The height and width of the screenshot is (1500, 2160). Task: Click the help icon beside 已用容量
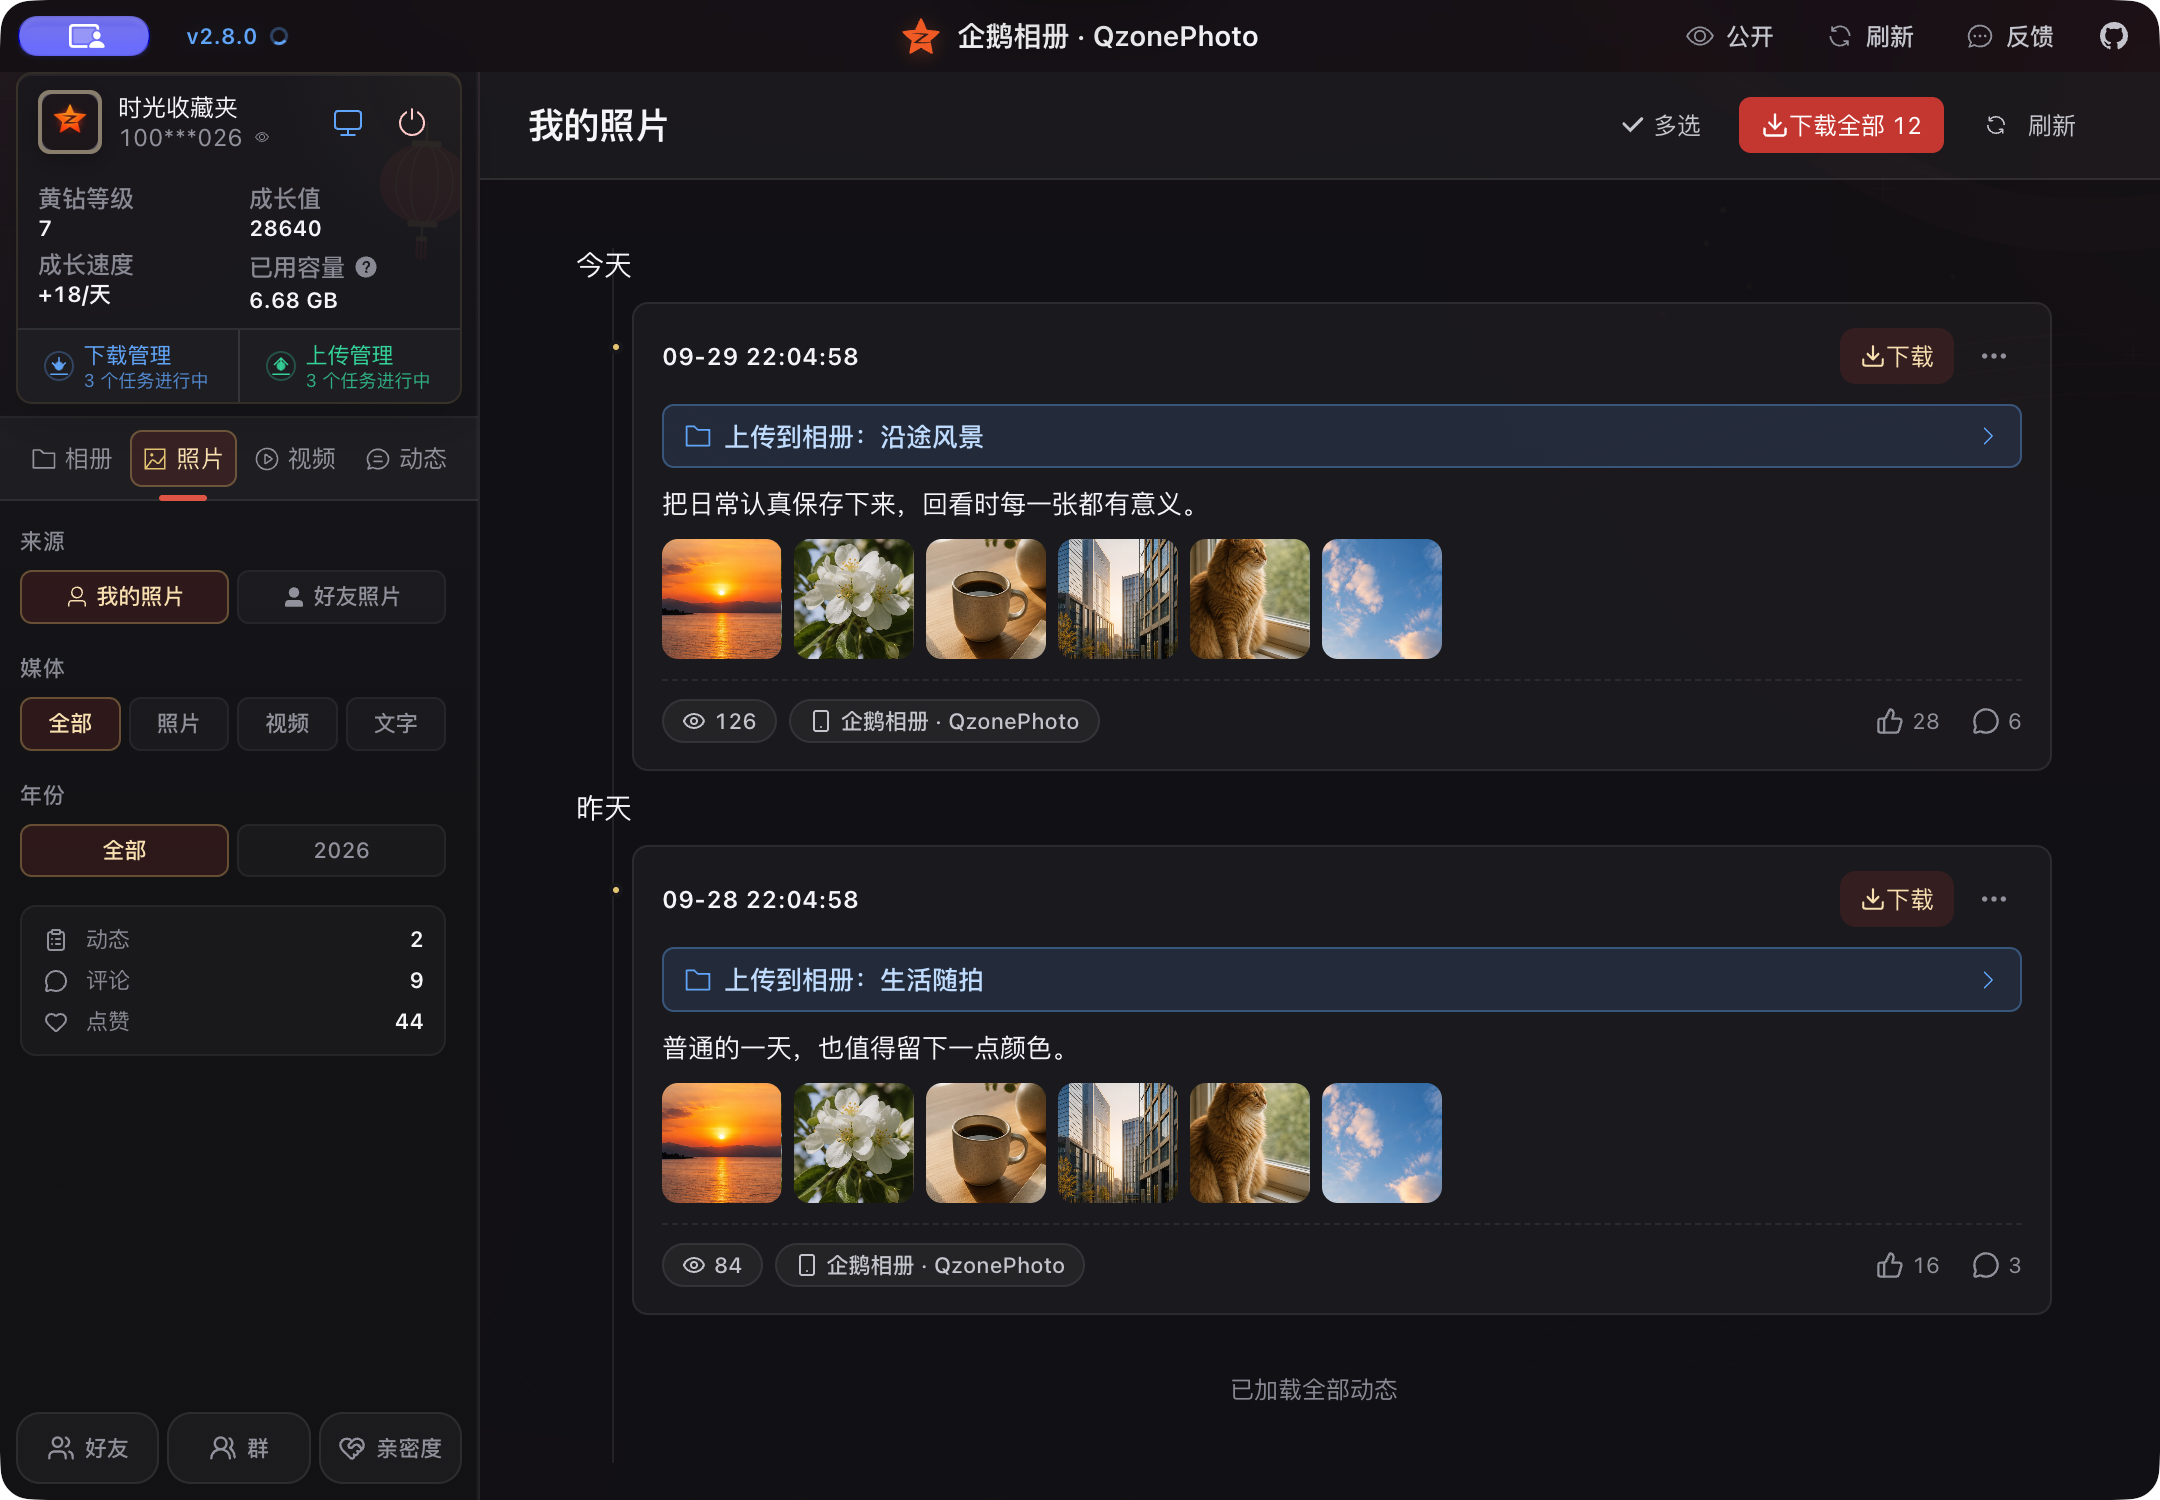(x=366, y=267)
